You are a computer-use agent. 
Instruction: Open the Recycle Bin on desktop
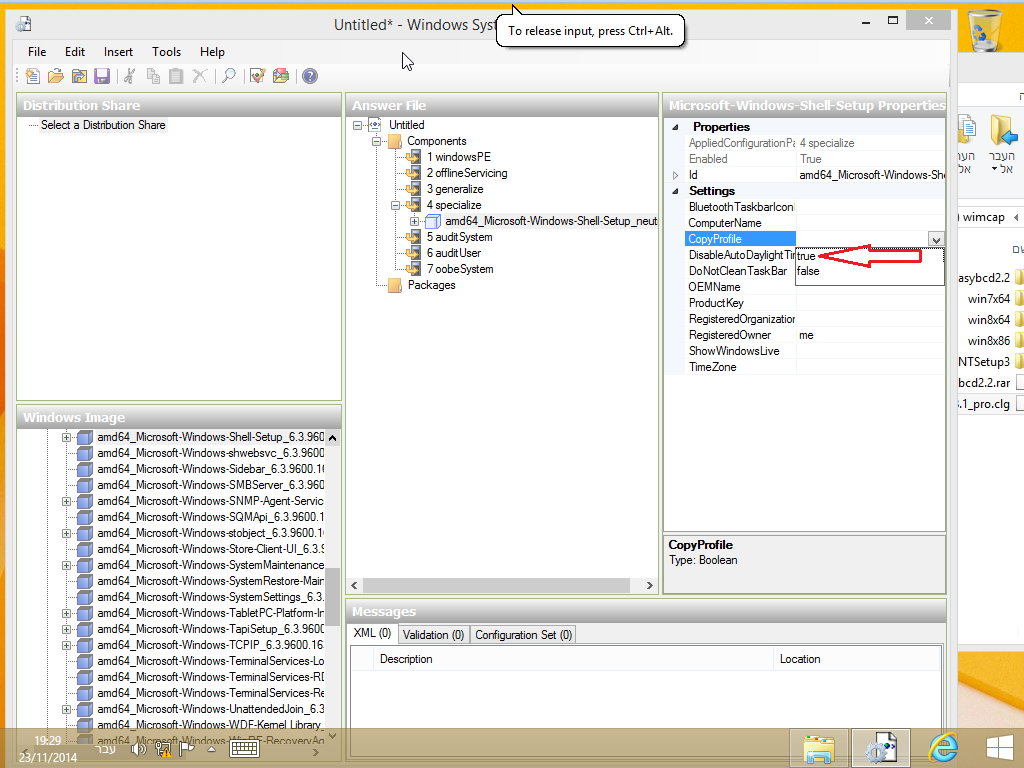click(x=984, y=30)
